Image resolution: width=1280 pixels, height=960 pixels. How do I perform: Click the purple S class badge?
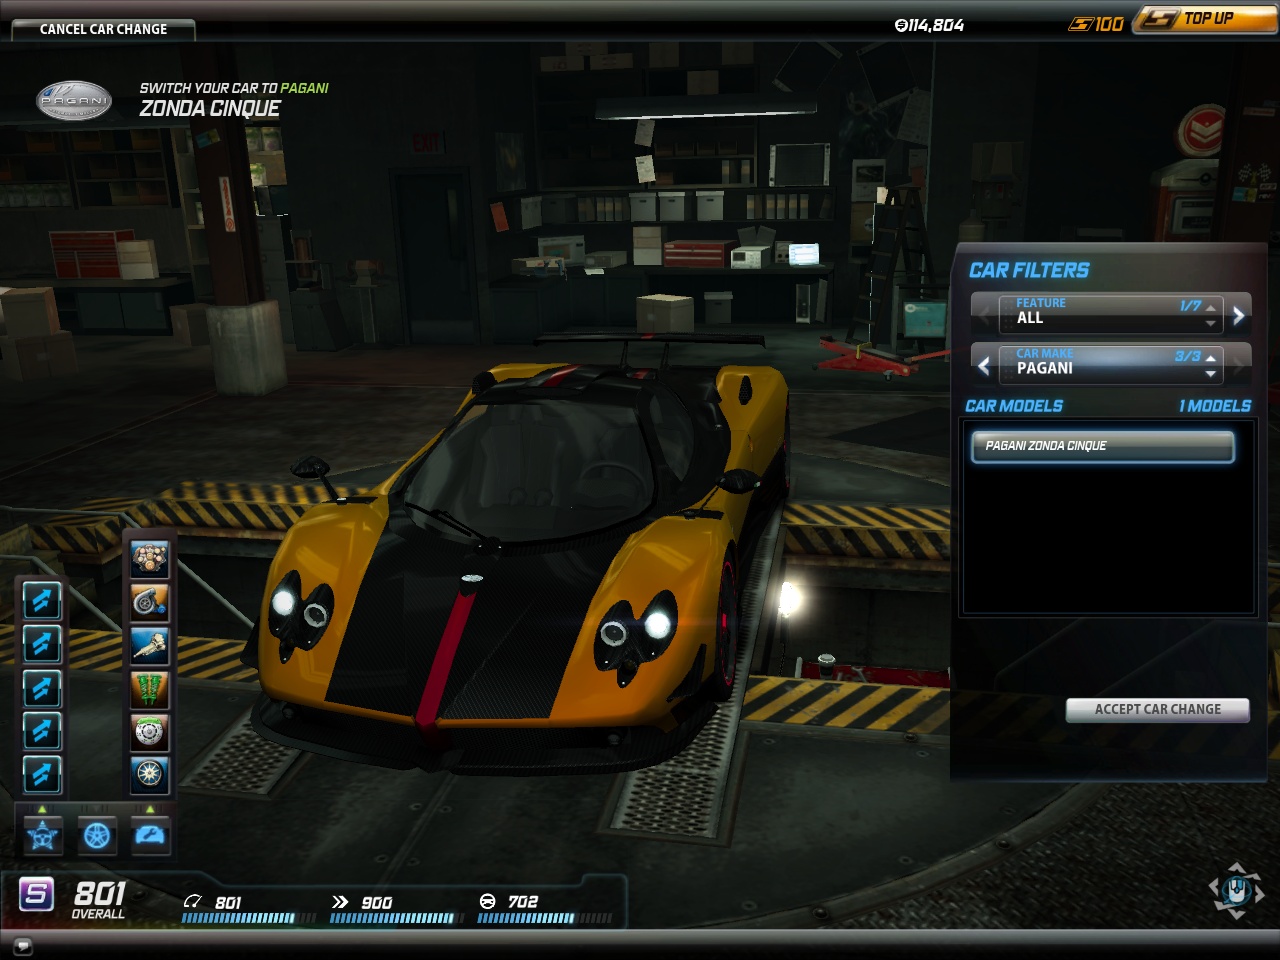pyautogui.click(x=36, y=893)
